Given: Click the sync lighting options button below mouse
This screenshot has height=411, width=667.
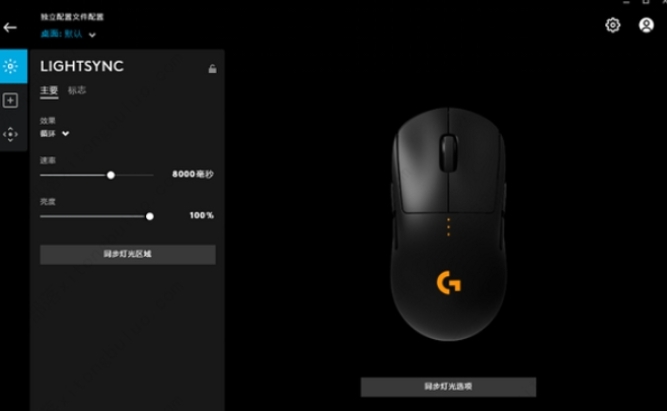Looking at the screenshot, I should click(448, 387).
